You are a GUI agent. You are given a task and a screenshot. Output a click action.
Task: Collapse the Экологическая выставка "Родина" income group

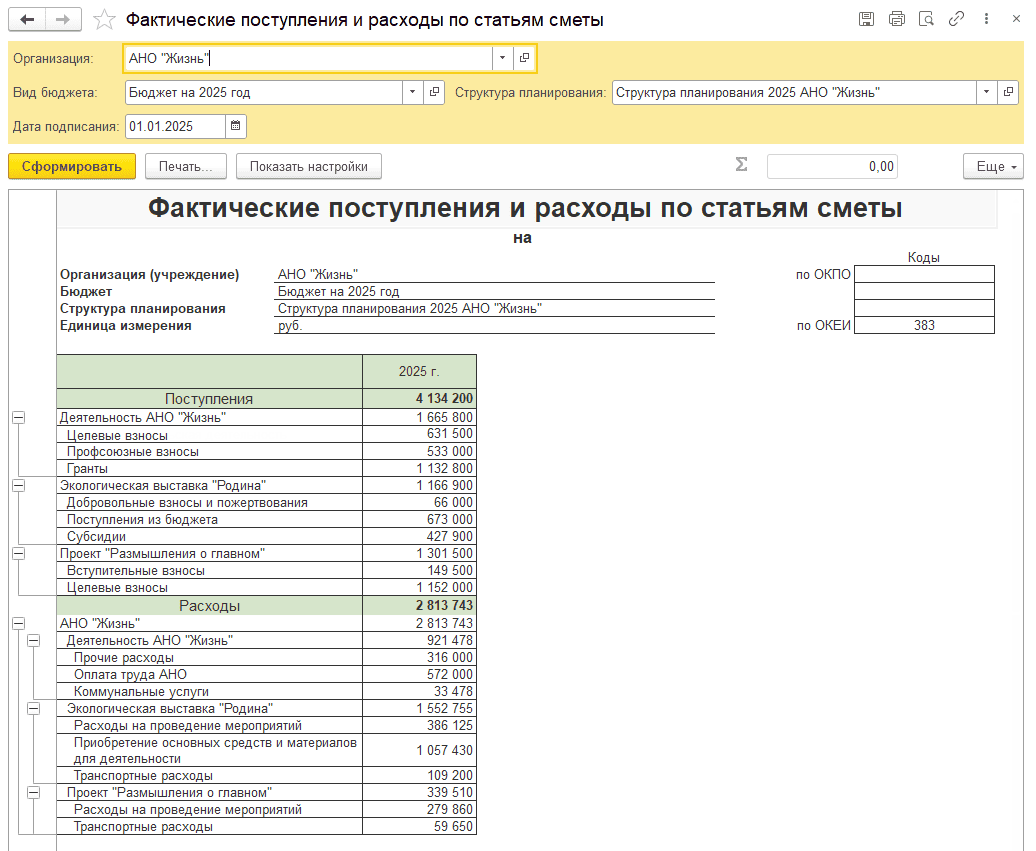point(18,486)
